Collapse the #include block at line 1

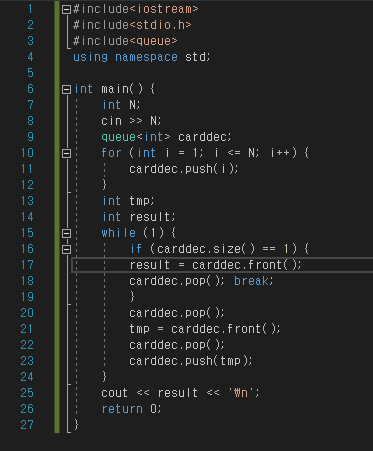(x=66, y=9)
